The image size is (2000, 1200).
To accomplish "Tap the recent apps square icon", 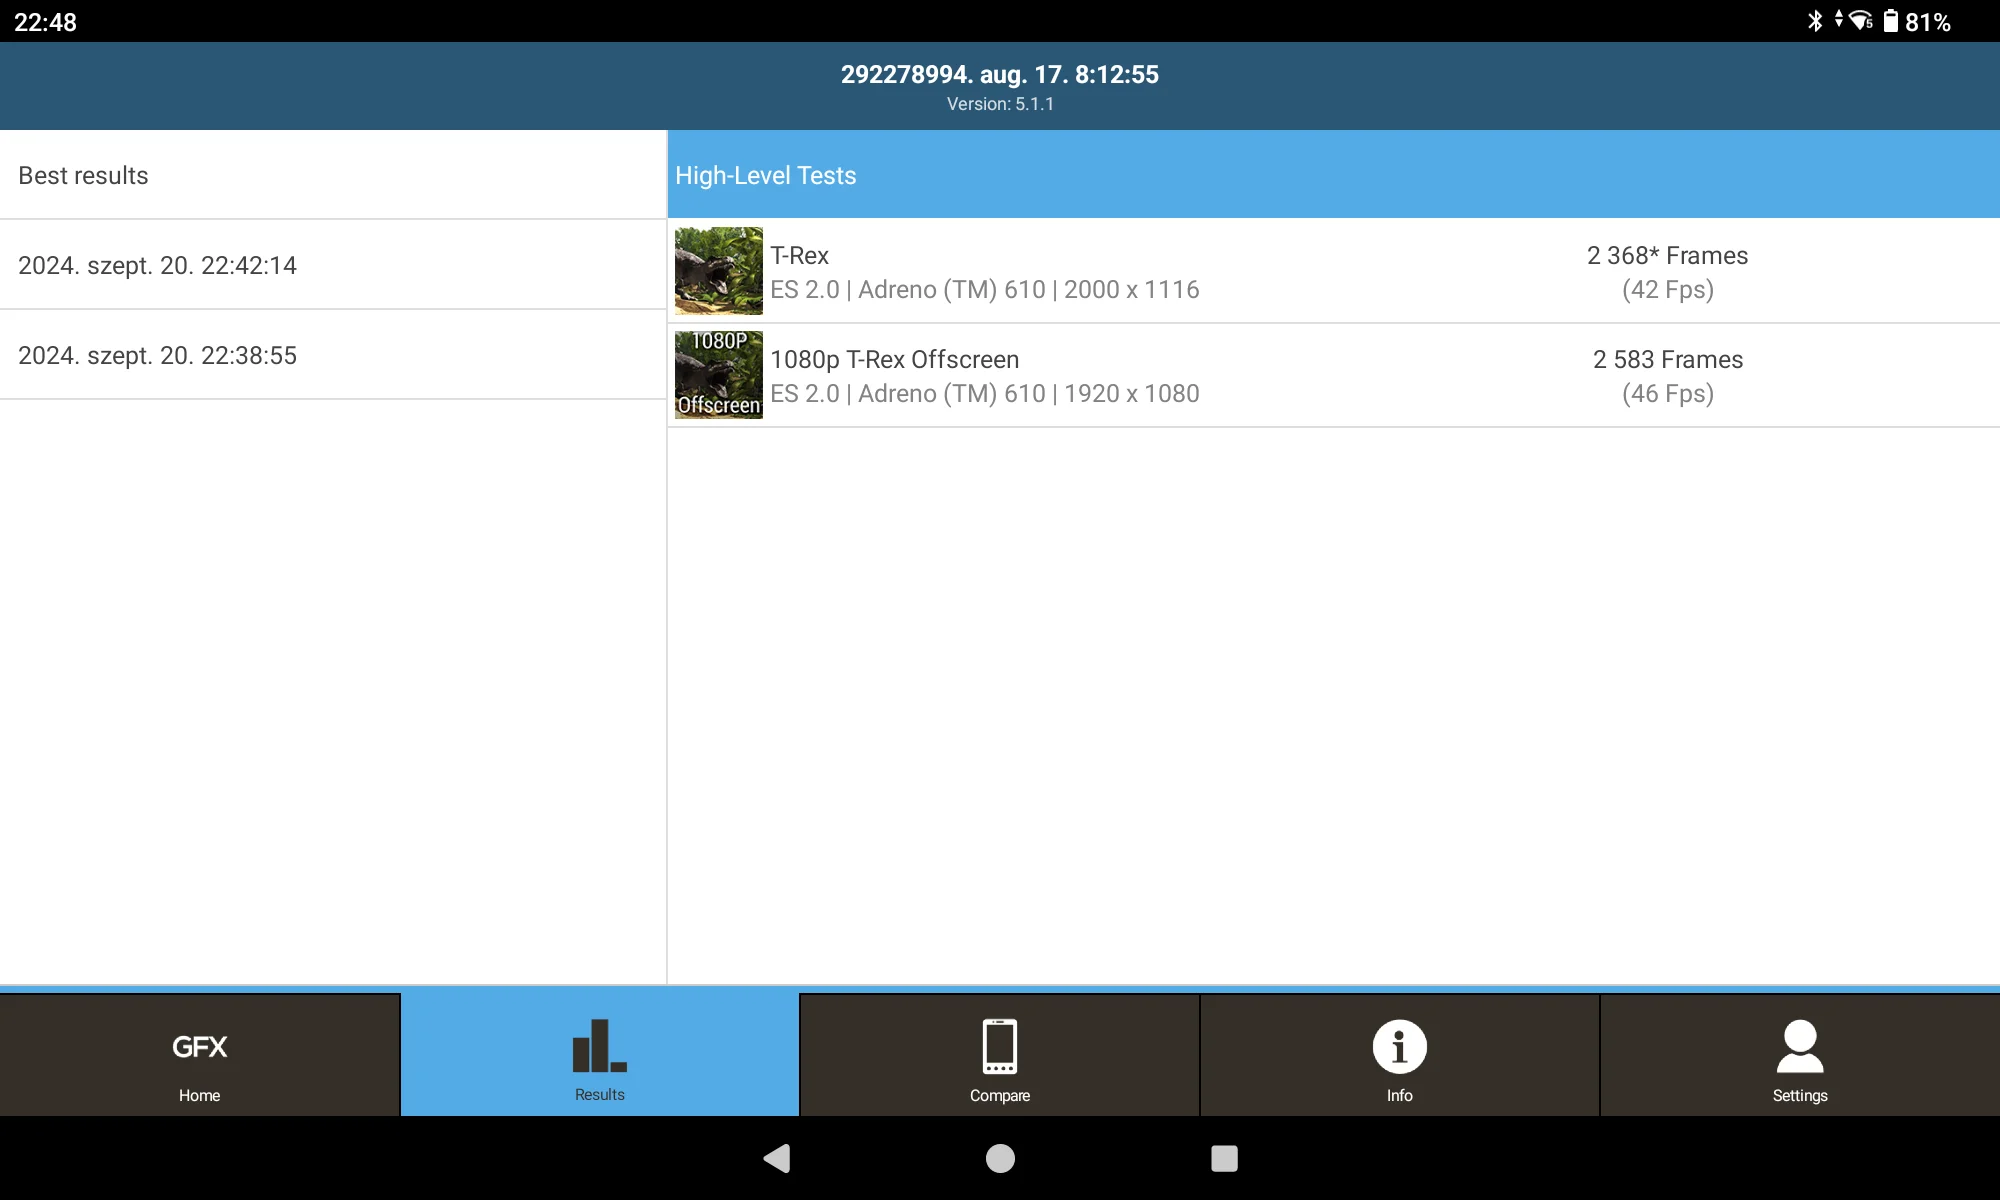I will pyautogui.click(x=1224, y=1158).
